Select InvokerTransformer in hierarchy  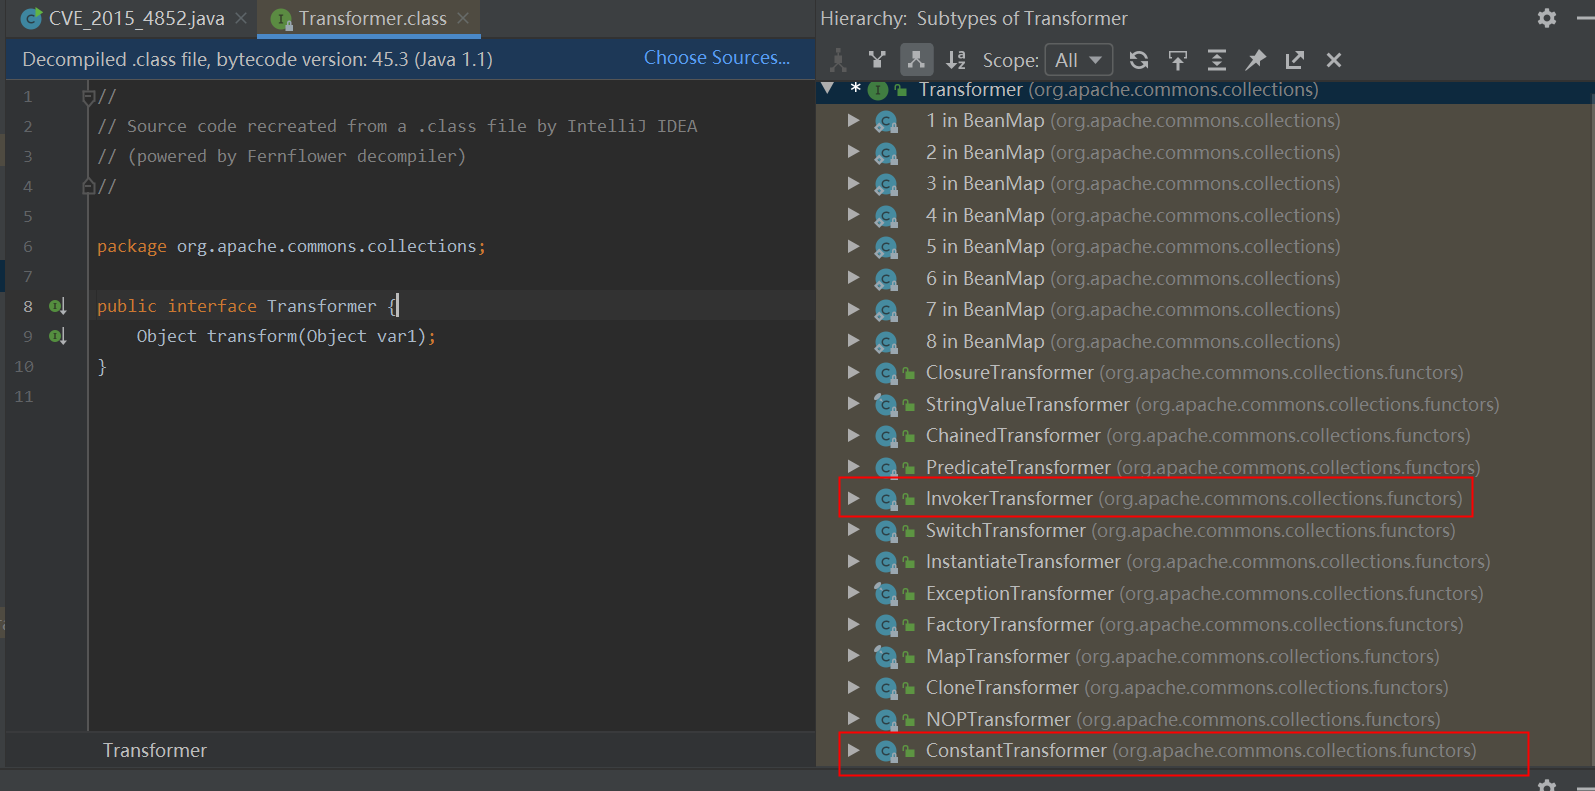pos(1194,499)
